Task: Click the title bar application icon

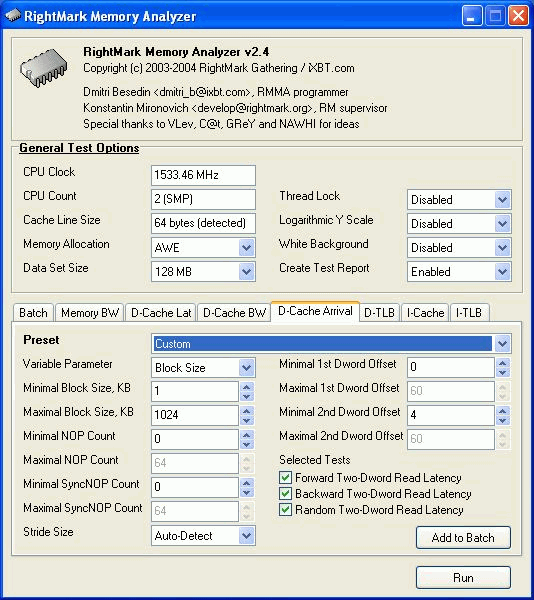Action: click(x=13, y=16)
